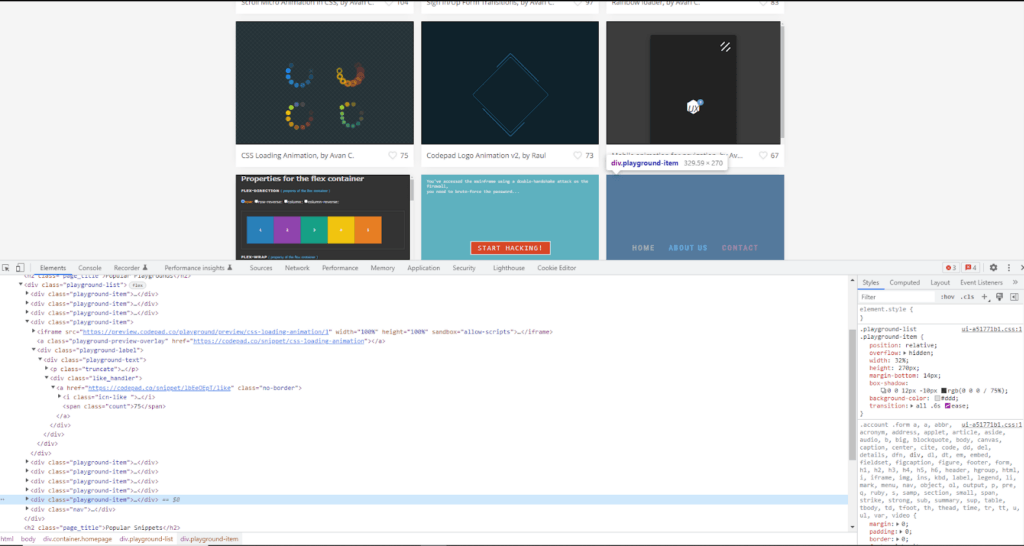This screenshot has height=546, width=1024.
Task: Toggle the device toolbar icon
Action: point(20,268)
